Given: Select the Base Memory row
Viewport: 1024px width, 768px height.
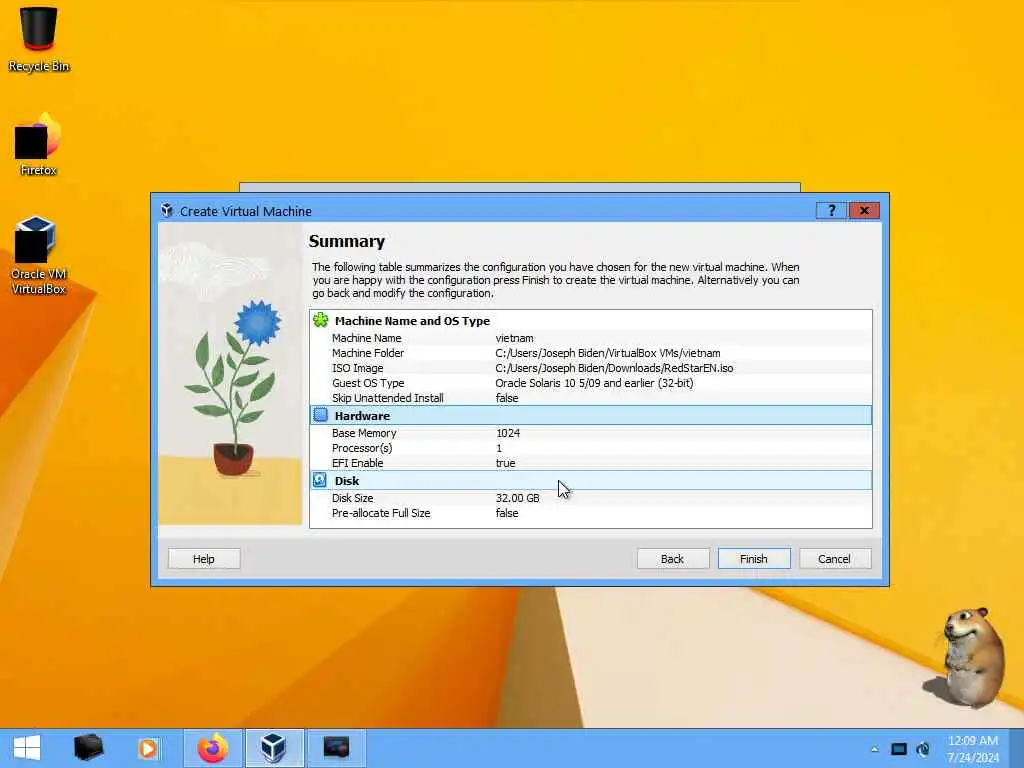Looking at the screenshot, I should [591, 433].
